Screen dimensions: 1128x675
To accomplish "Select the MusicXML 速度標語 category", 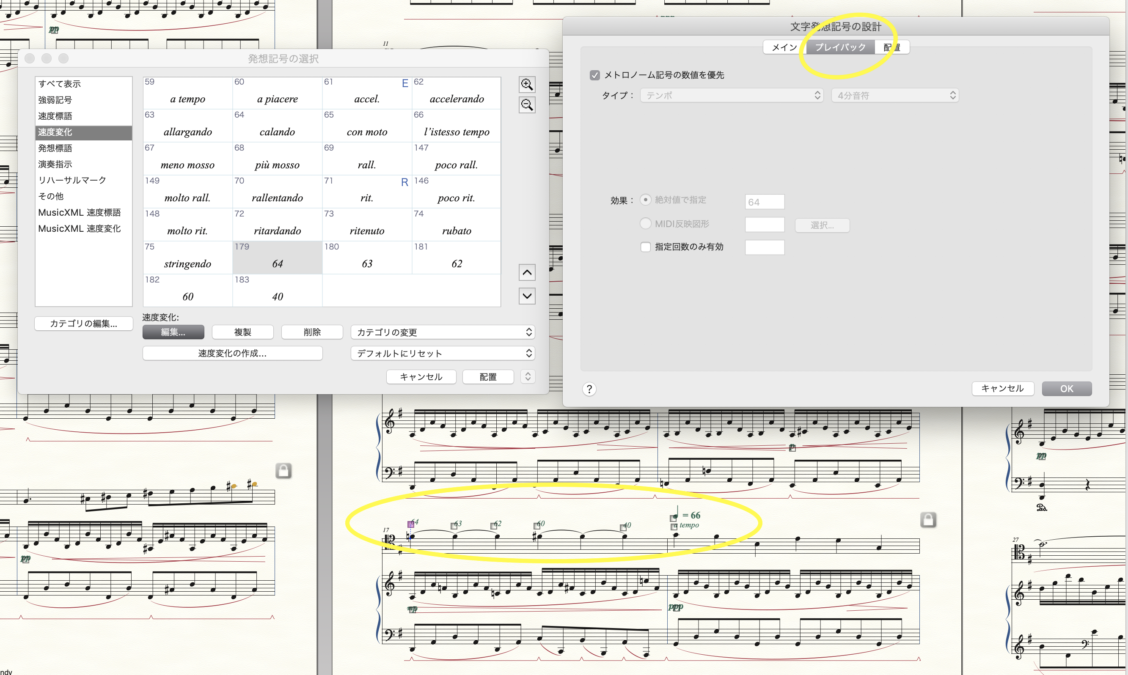I will point(83,212).
